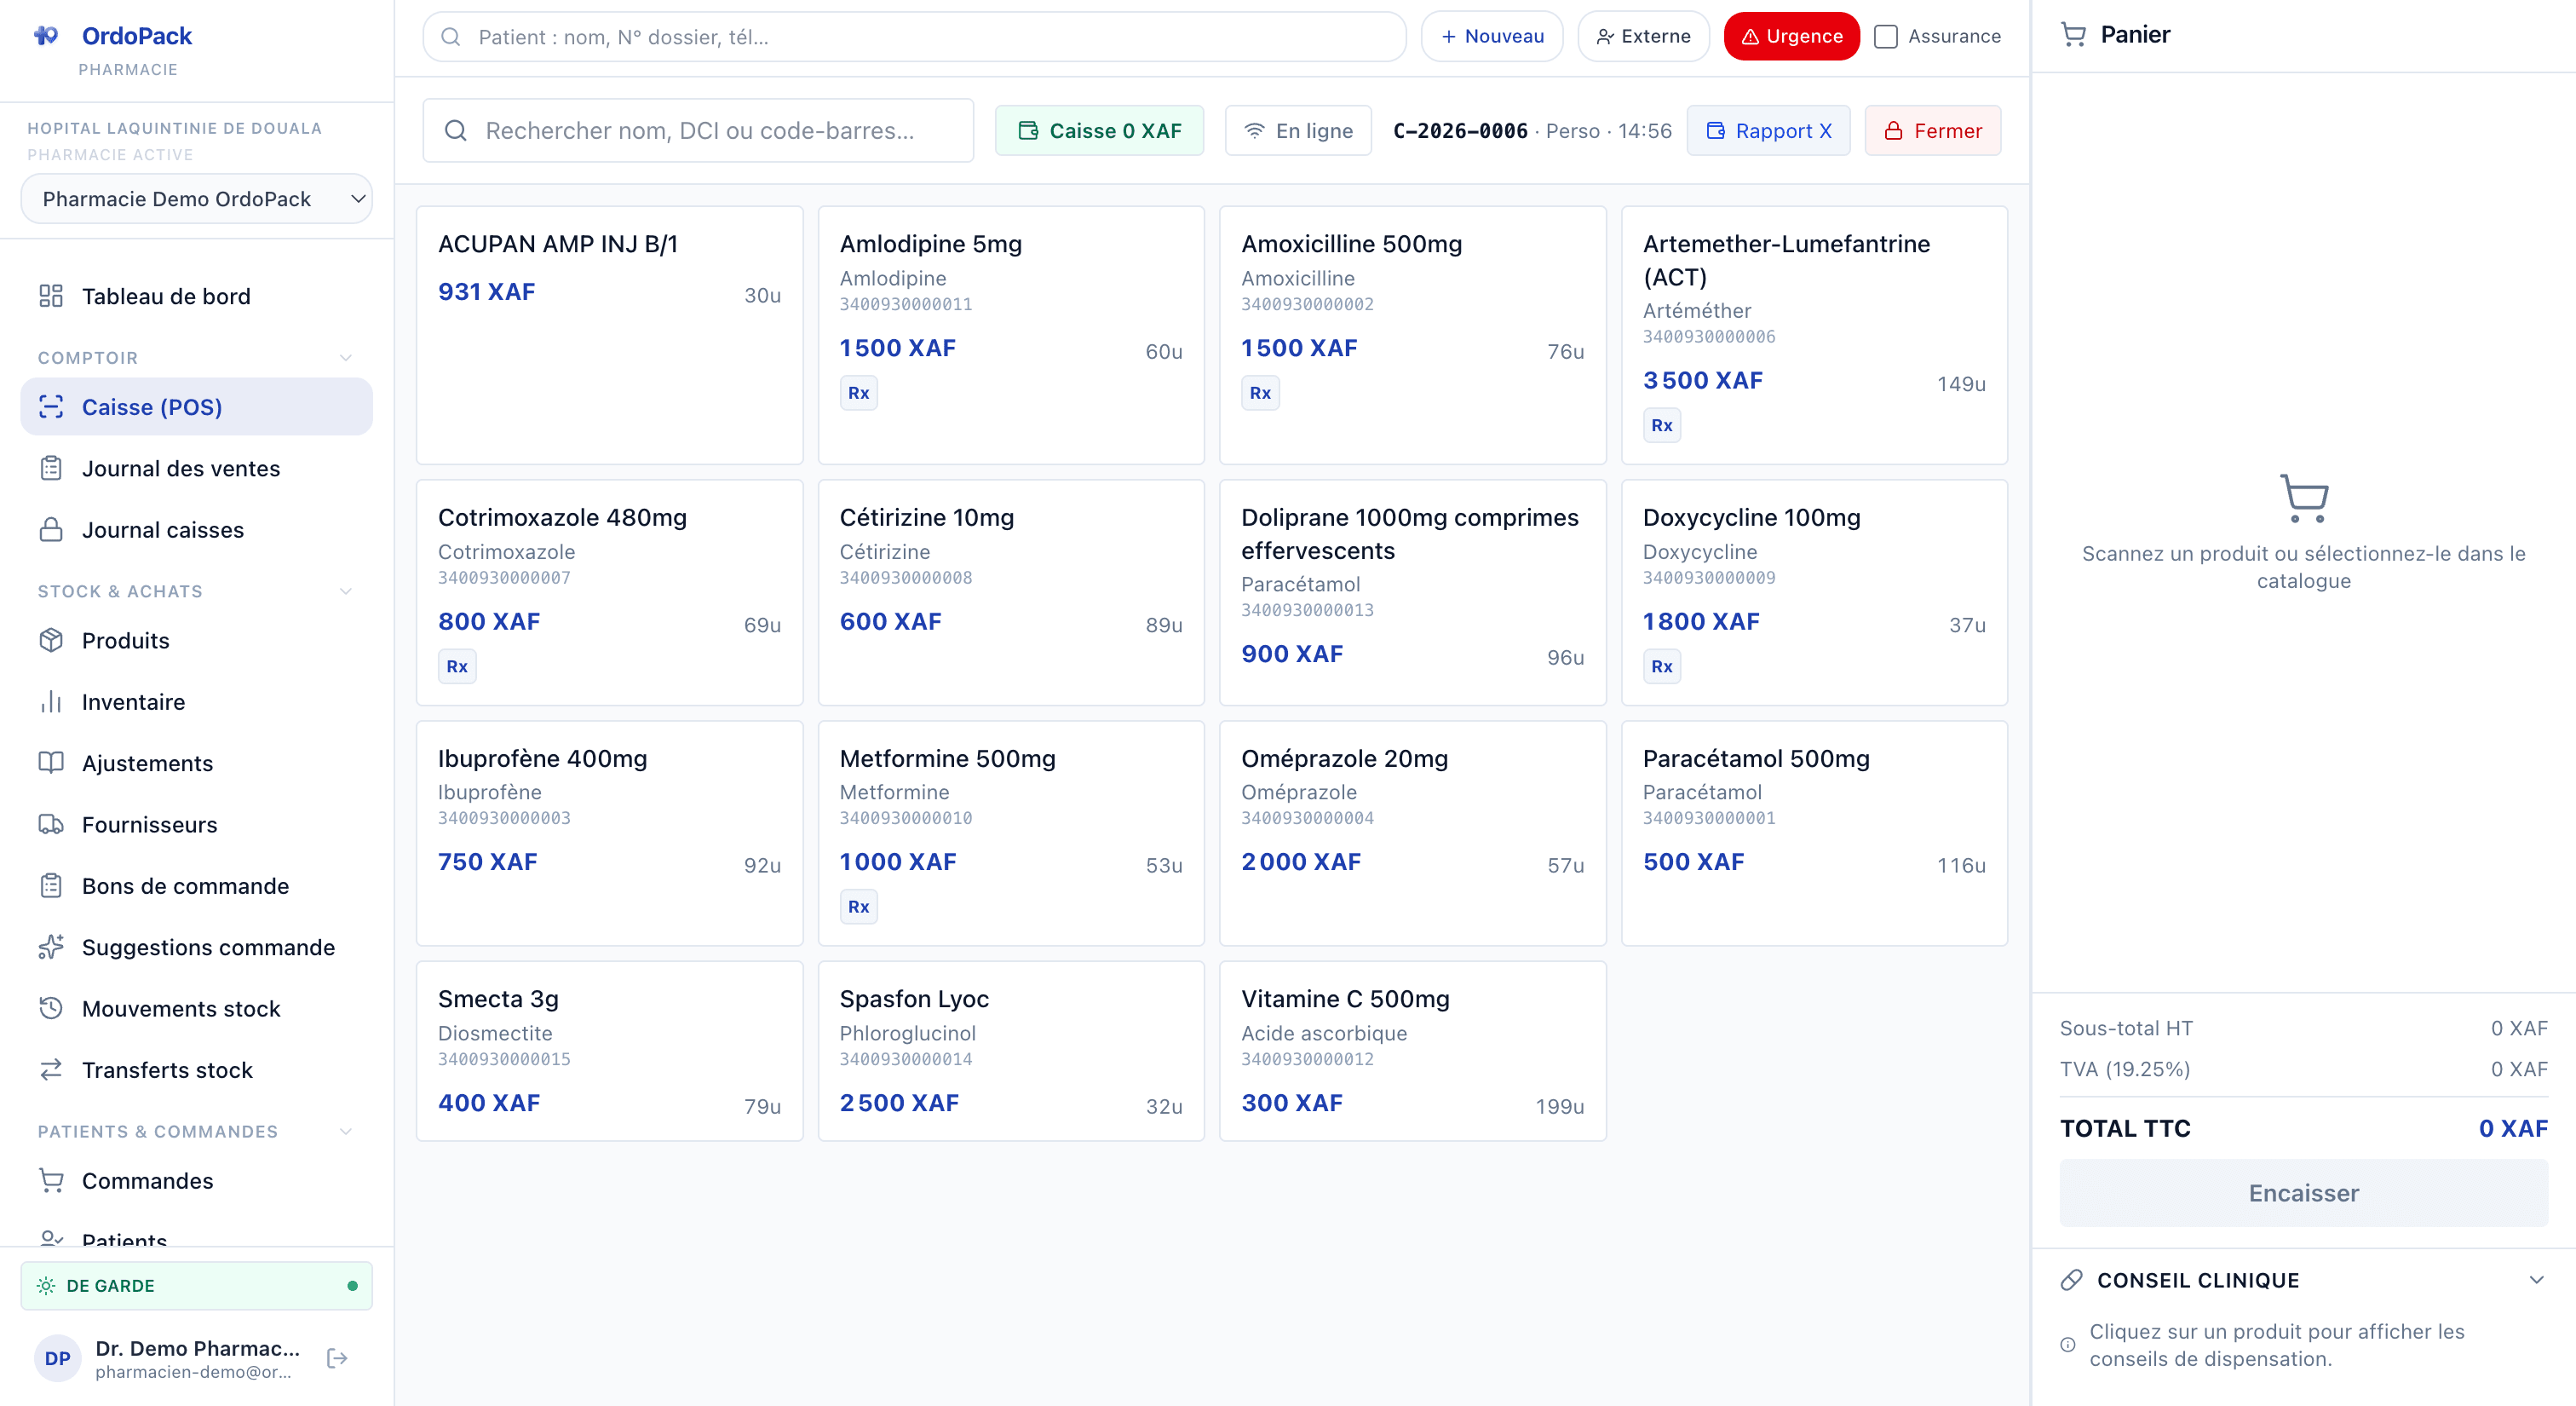
Task: Open Journal des ventes menu item
Action: [181, 469]
